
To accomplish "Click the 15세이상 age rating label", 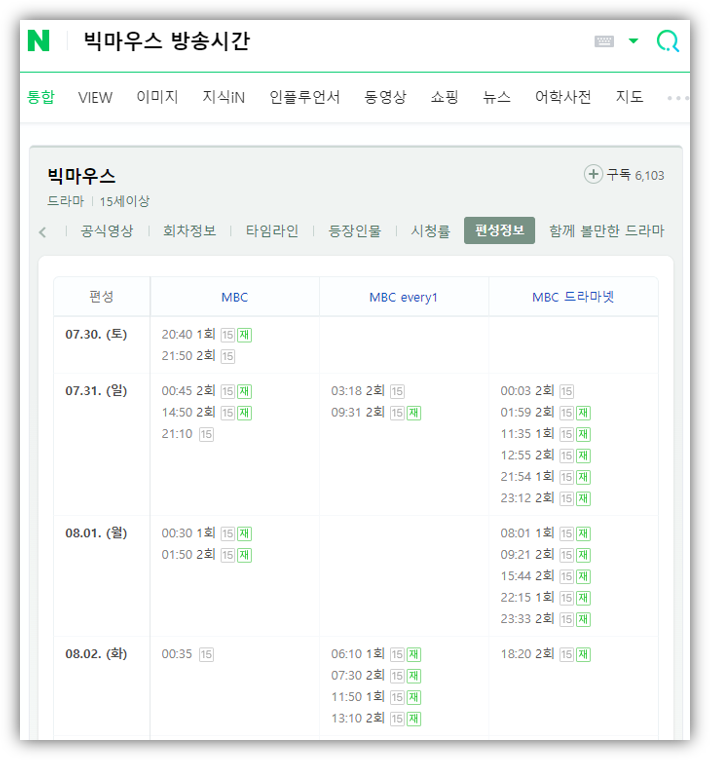I will click(125, 201).
